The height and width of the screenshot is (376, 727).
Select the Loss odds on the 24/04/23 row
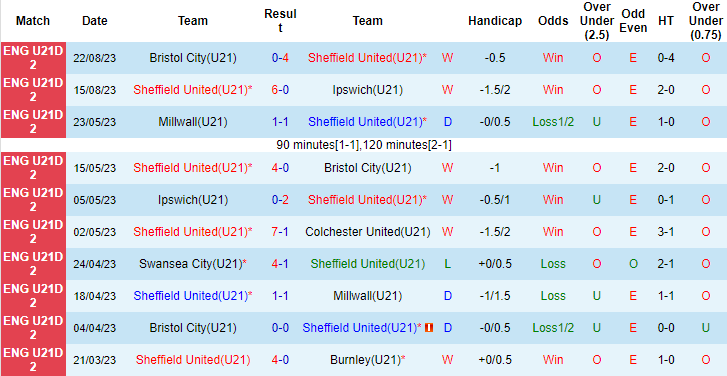(x=553, y=264)
